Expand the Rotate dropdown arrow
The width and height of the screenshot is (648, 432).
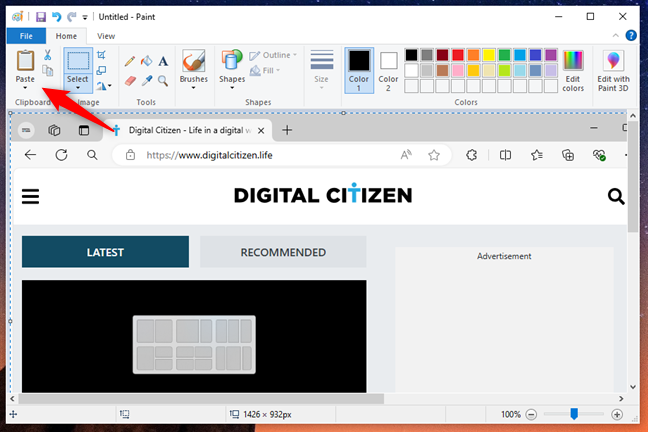[x=110, y=86]
